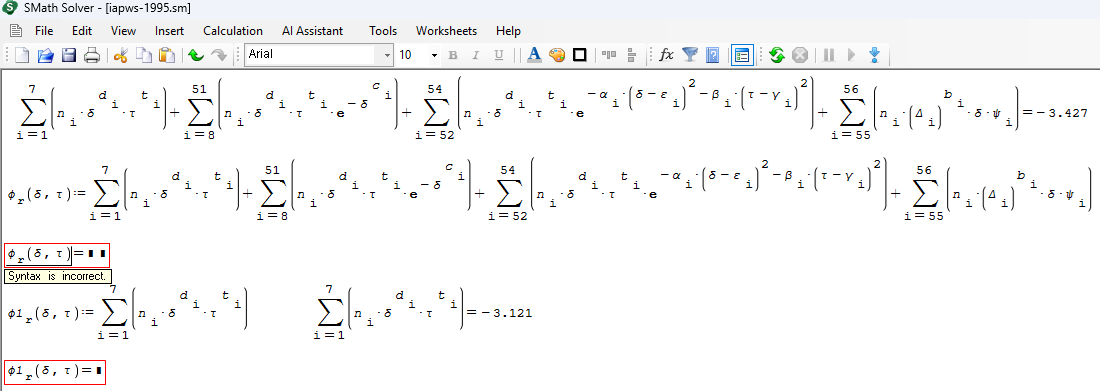The image size is (1100, 391).
Task: Resume calculation with the play icon
Action: pos(852,55)
